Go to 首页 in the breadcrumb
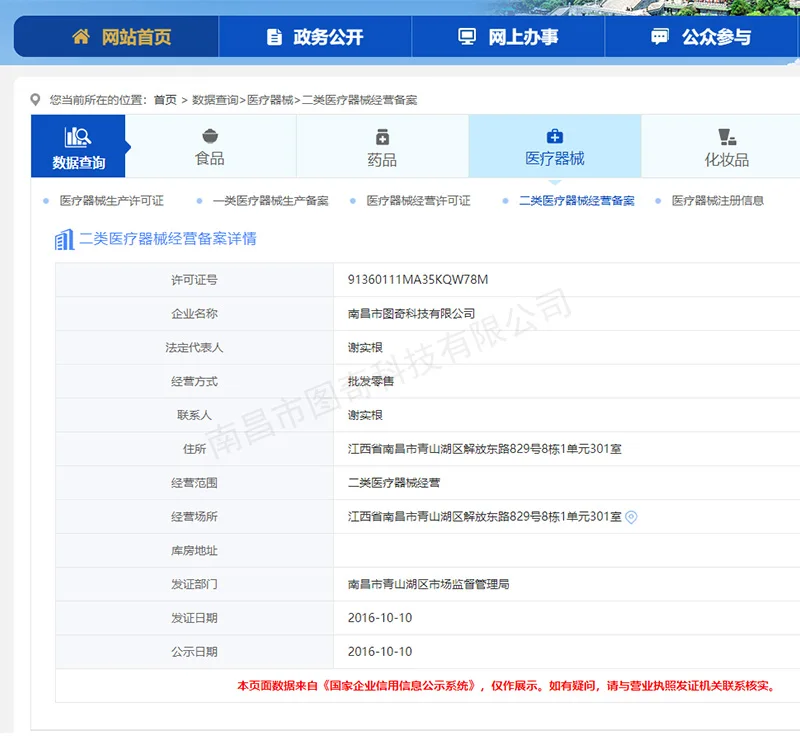The height and width of the screenshot is (750, 800). click(165, 100)
